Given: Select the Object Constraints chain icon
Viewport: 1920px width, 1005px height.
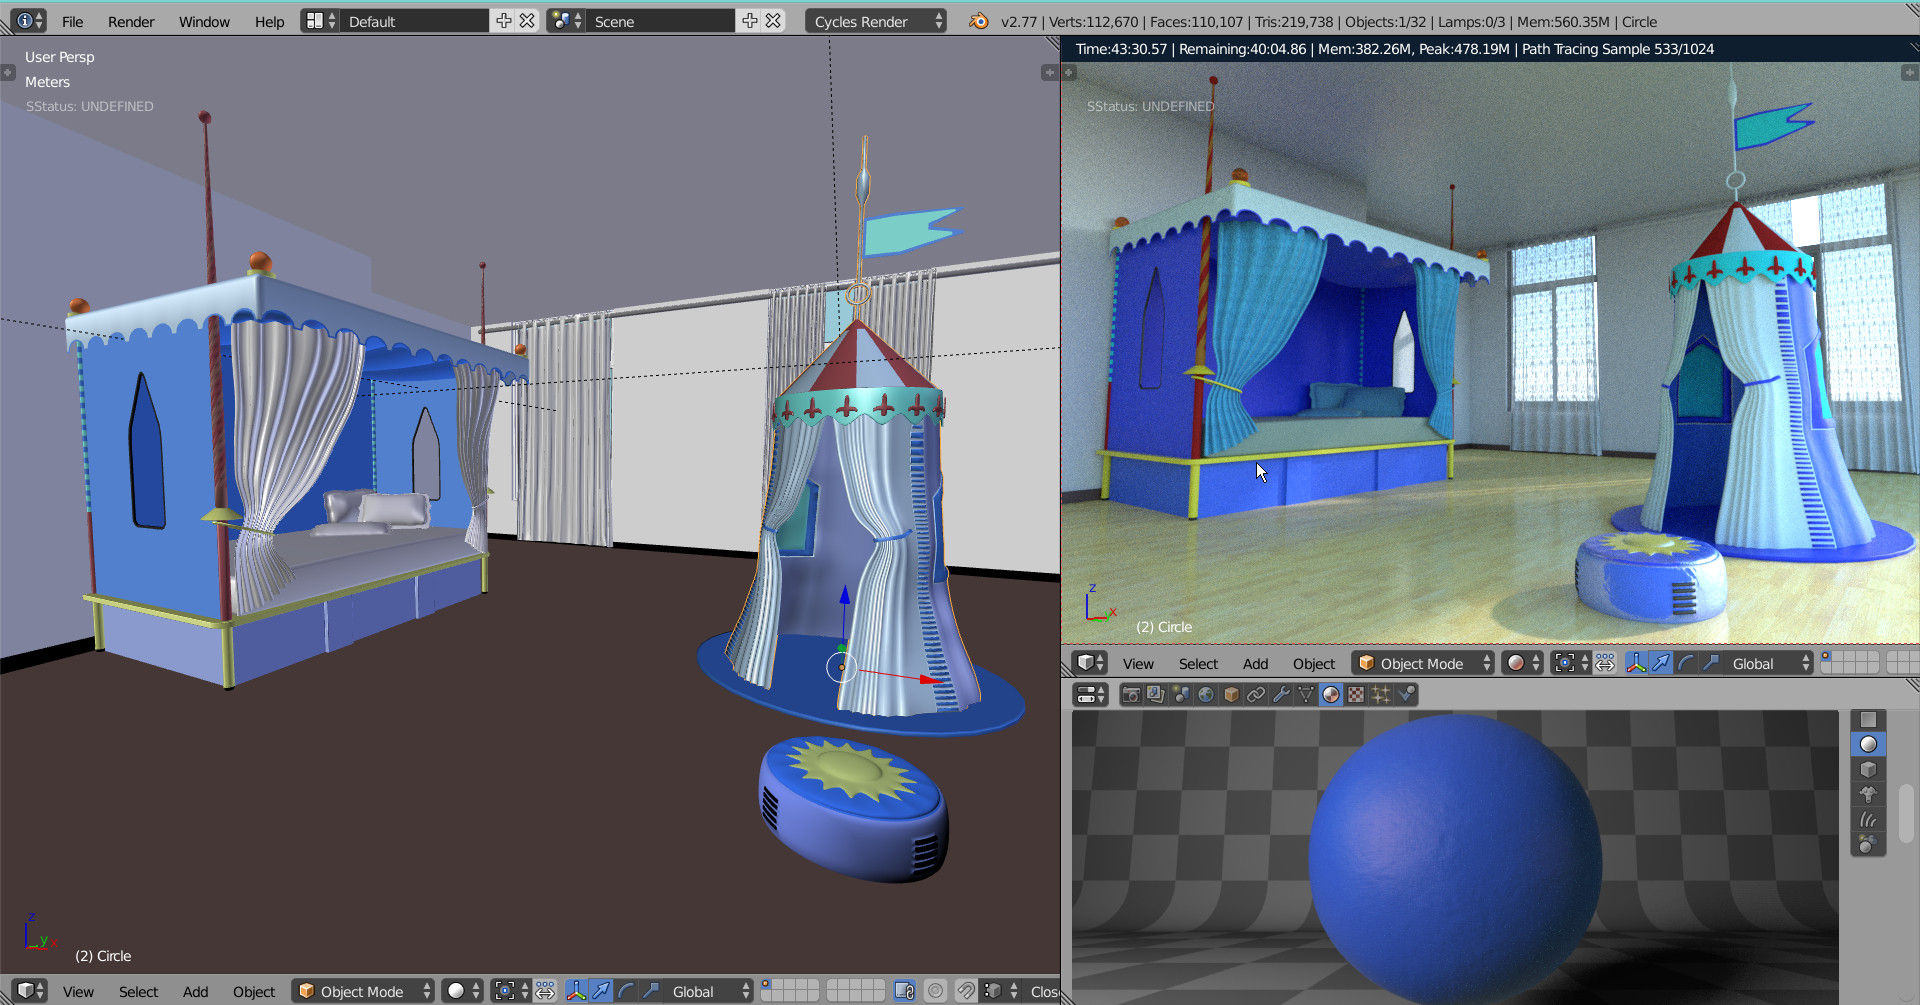Looking at the screenshot, I should [1256, 695].
